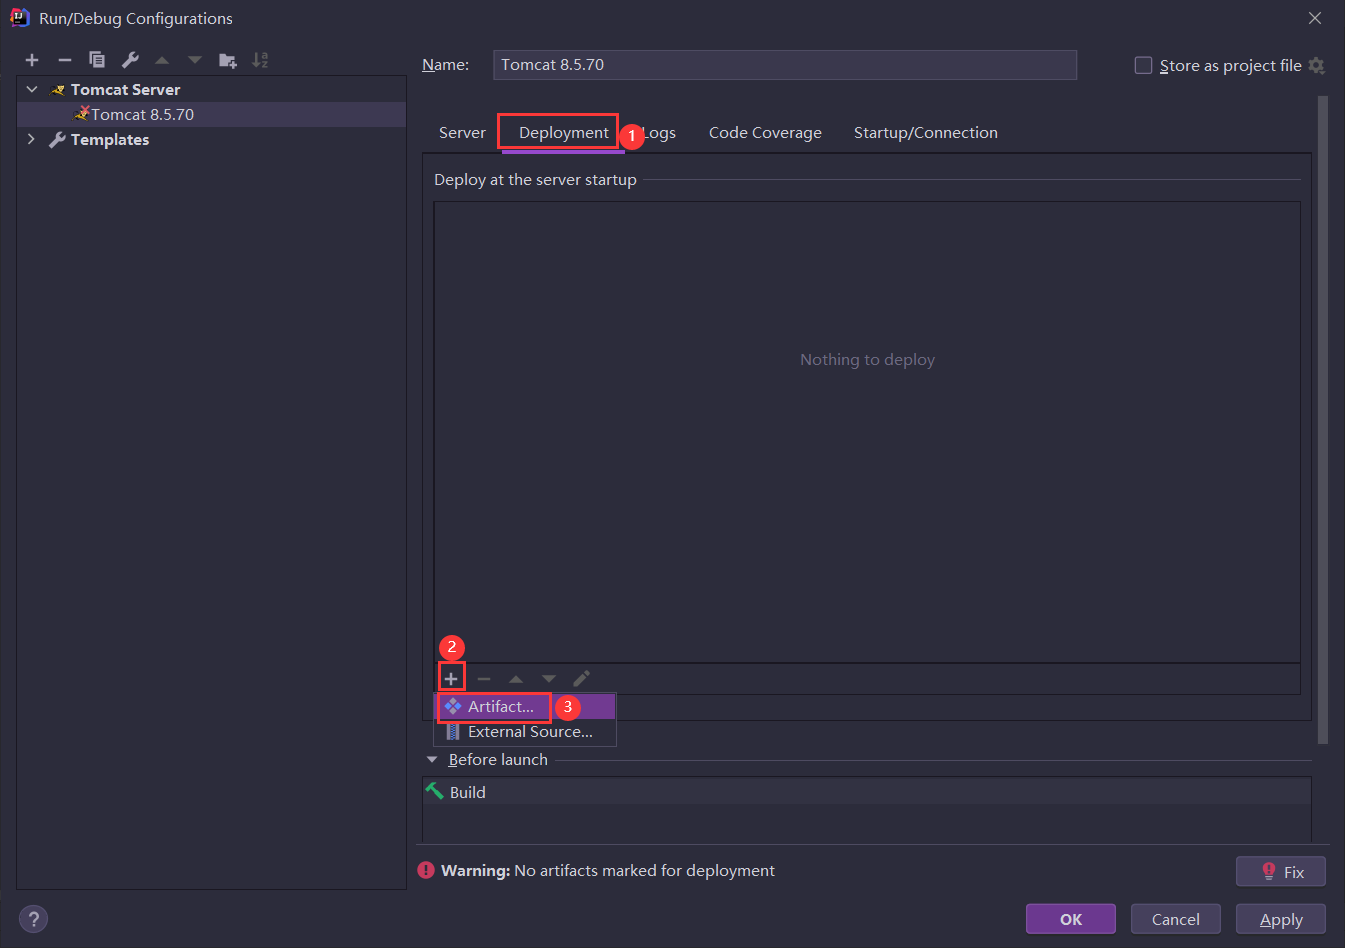Collapse the Before launch section
The height and width of the screenshot is (948, 1345).
(432, 760)
